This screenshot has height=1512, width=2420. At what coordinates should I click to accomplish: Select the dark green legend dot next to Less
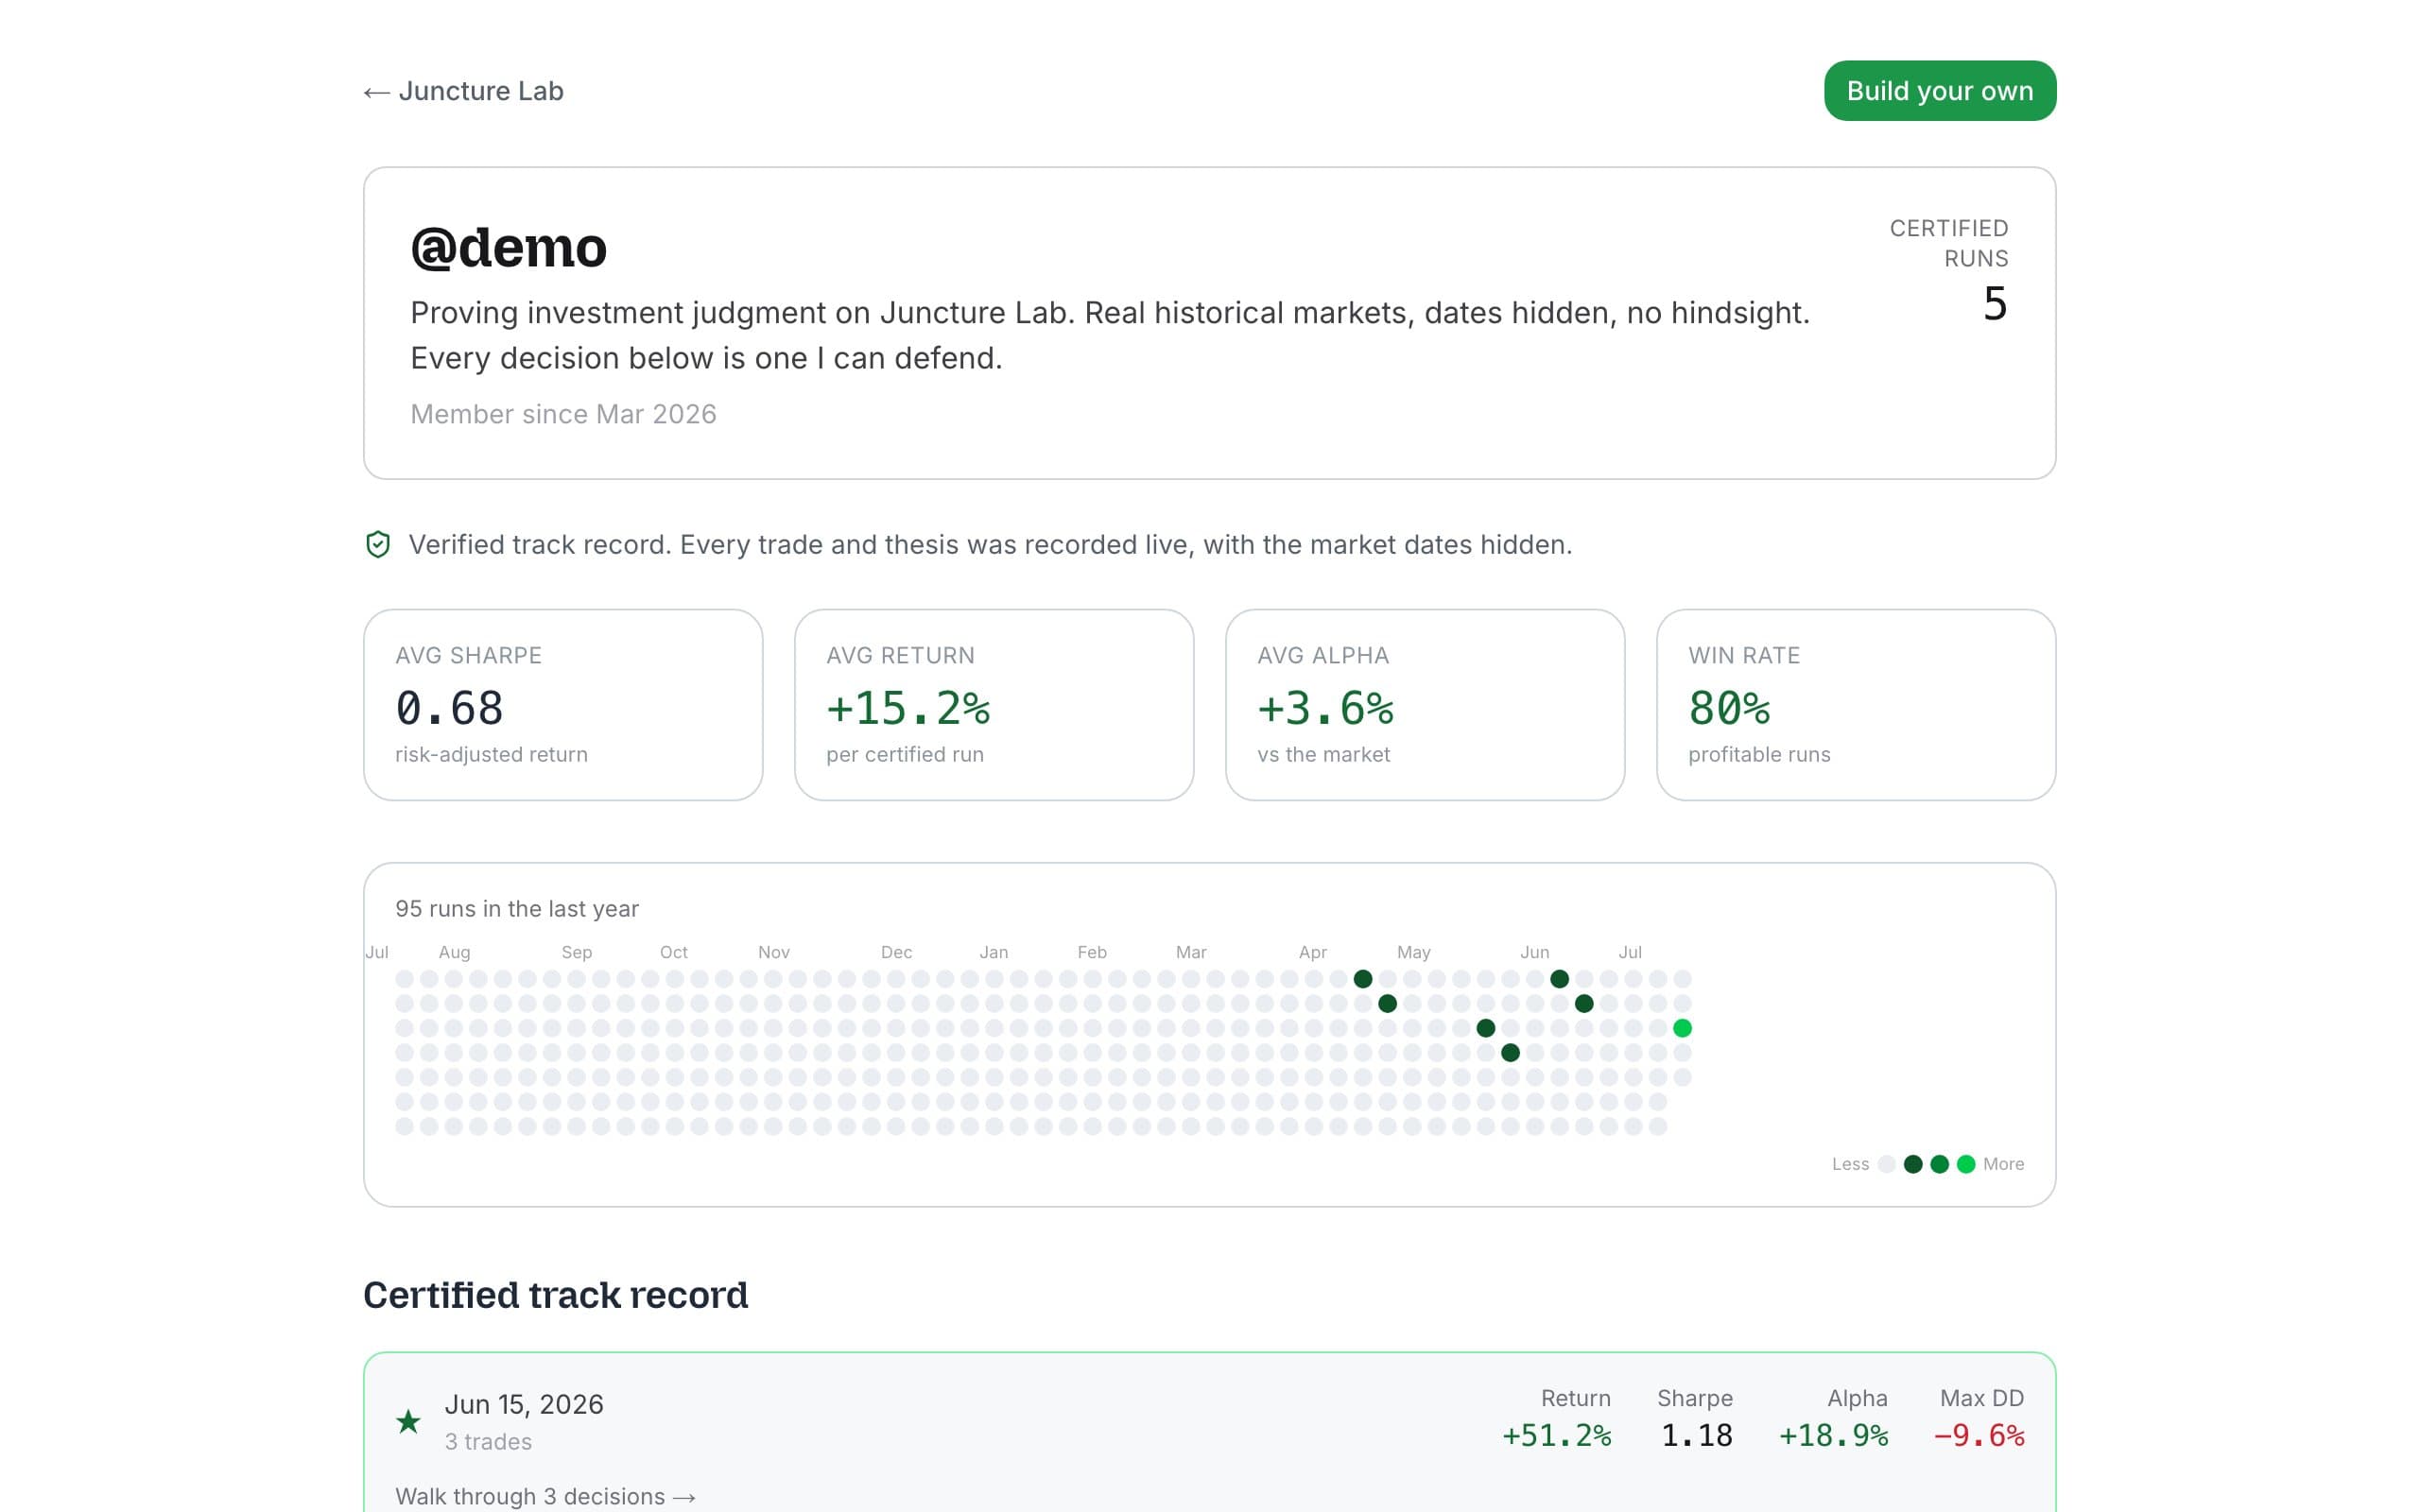click(1913, 1164)
